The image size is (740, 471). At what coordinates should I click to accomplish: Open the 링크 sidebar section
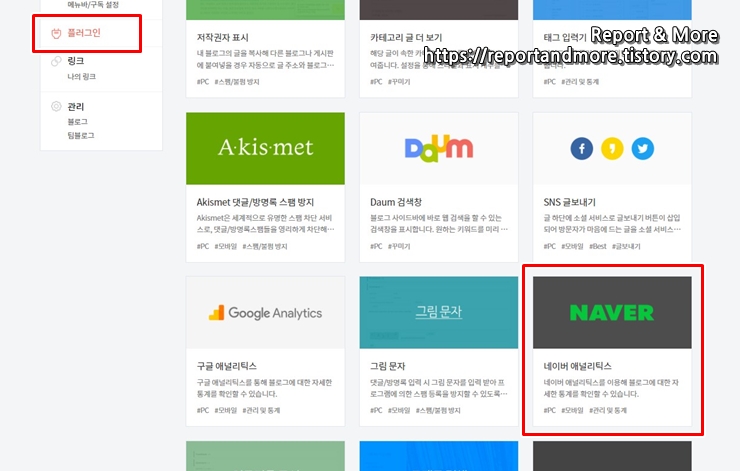point(76,61)
